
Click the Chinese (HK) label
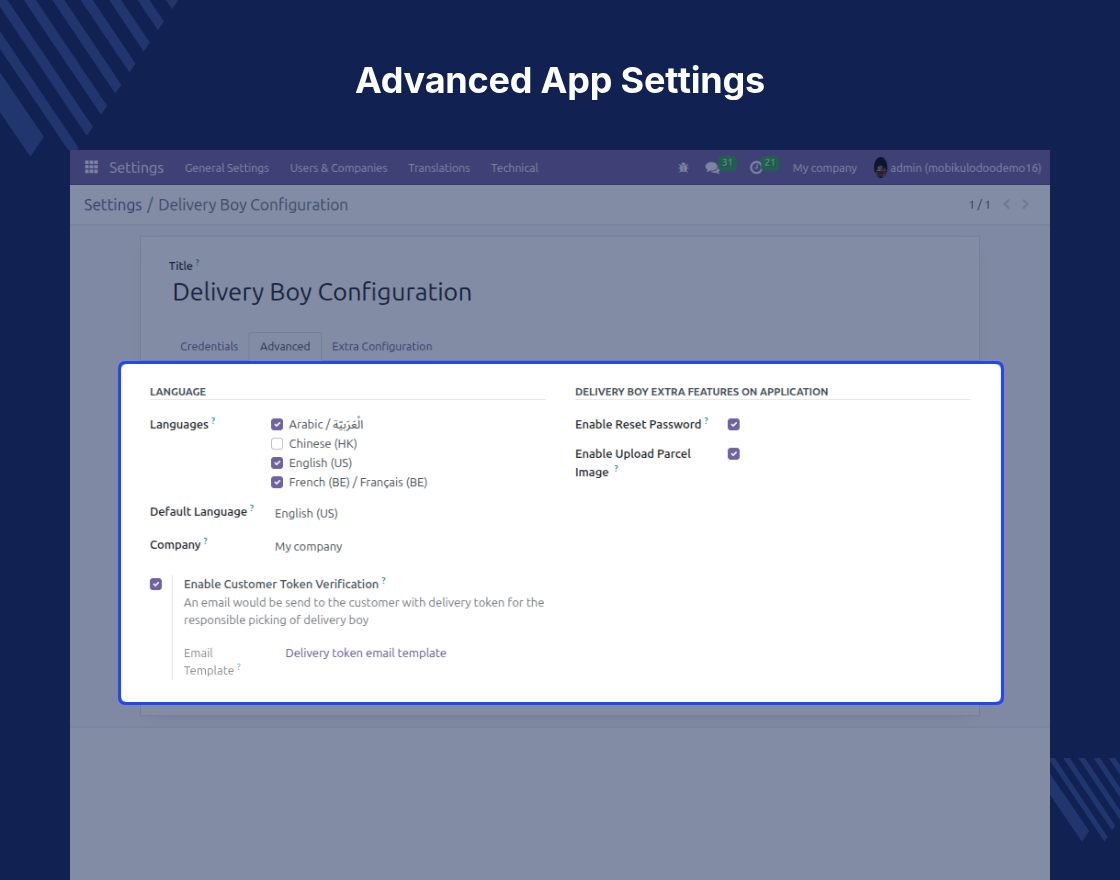point(323,444)
